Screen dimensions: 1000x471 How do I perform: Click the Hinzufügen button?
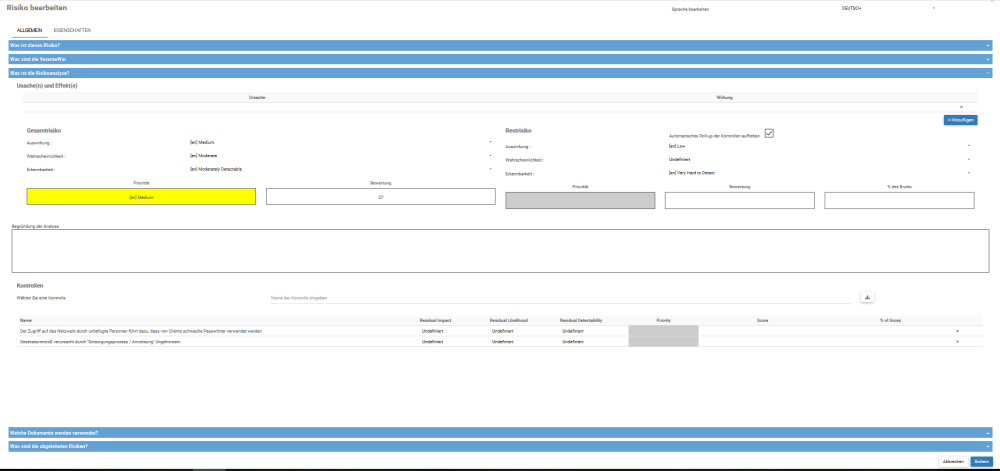tap(960, 120)
